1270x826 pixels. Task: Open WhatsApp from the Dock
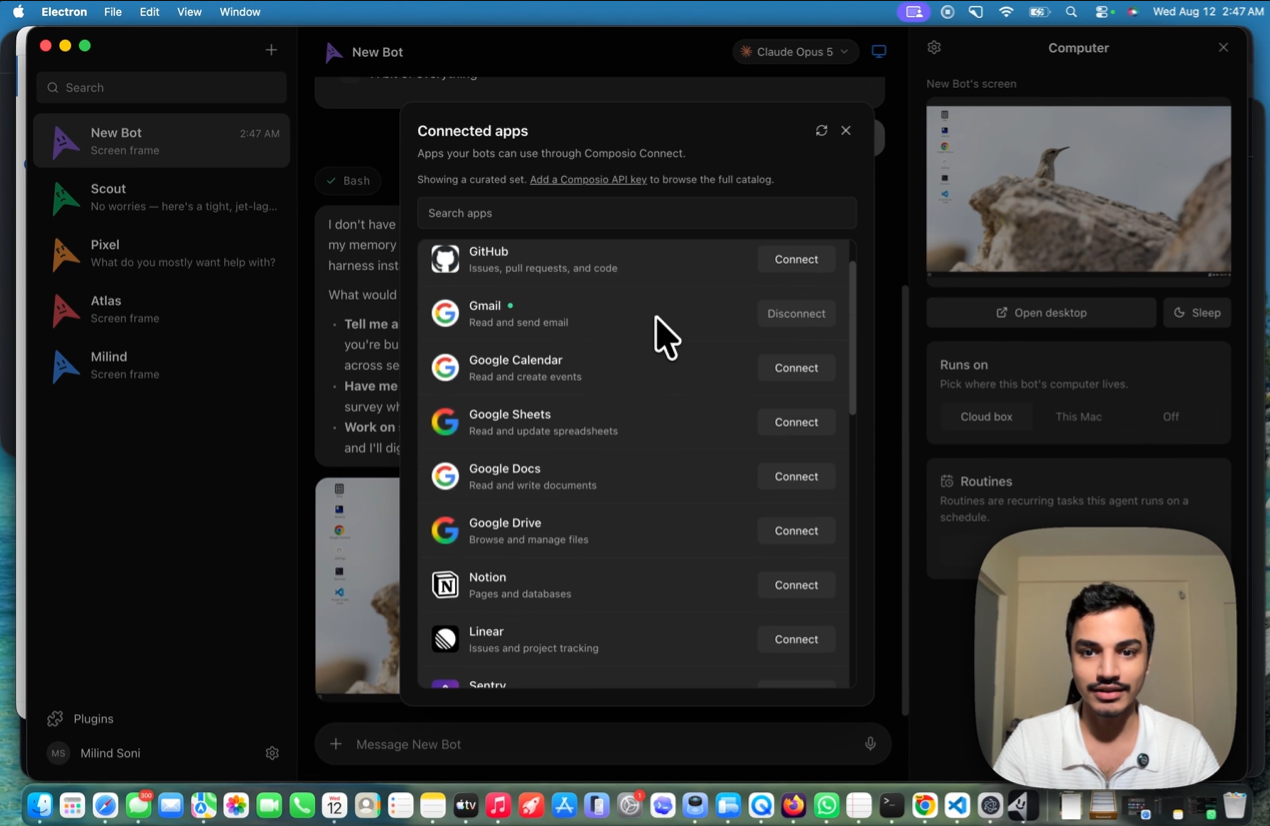[x=826, y=805]
